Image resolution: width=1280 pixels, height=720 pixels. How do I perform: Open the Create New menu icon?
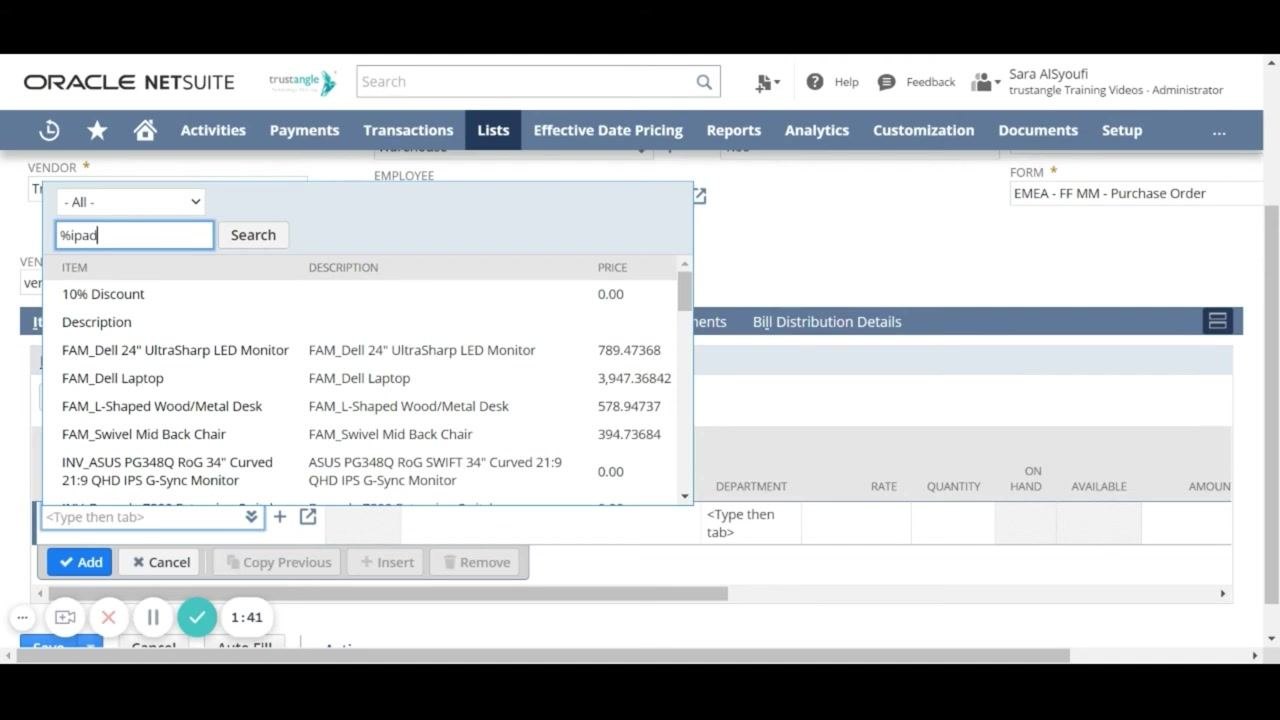click(767, 83)
